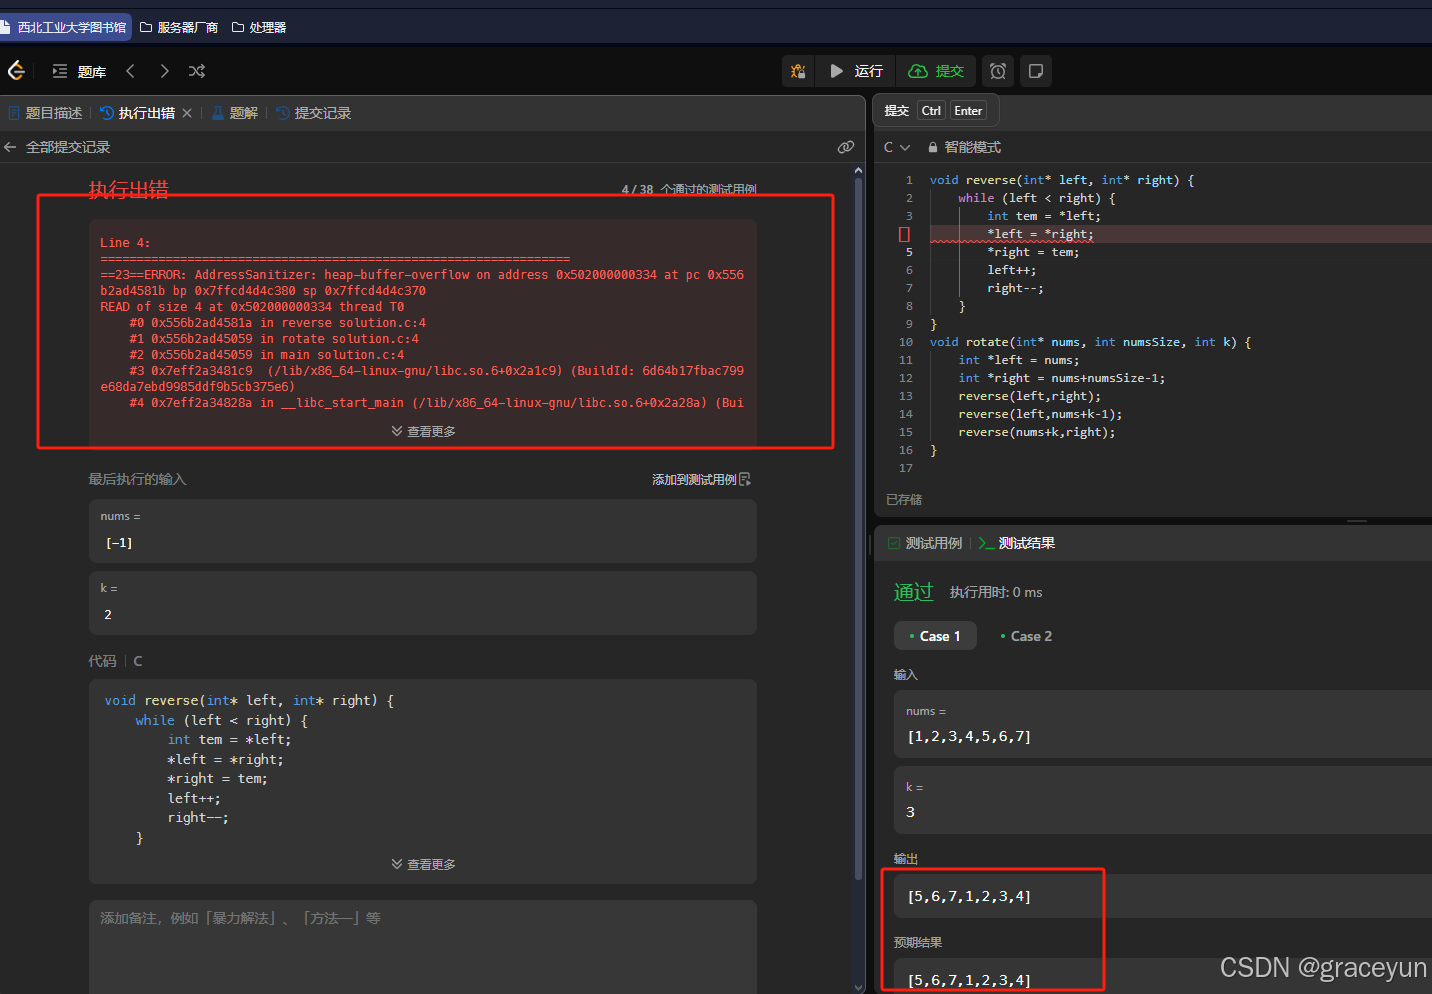This screenshot has width=1432, height=994.
Task: Go to previous problem arrow
Action: click(x=130, y=71)
